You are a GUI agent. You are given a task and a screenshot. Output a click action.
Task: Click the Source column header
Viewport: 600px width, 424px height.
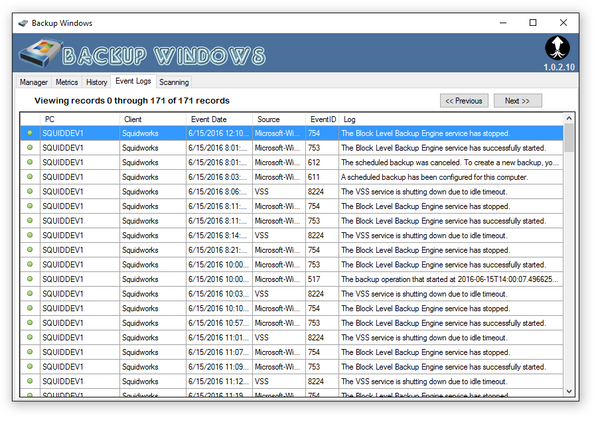point(278,119)
